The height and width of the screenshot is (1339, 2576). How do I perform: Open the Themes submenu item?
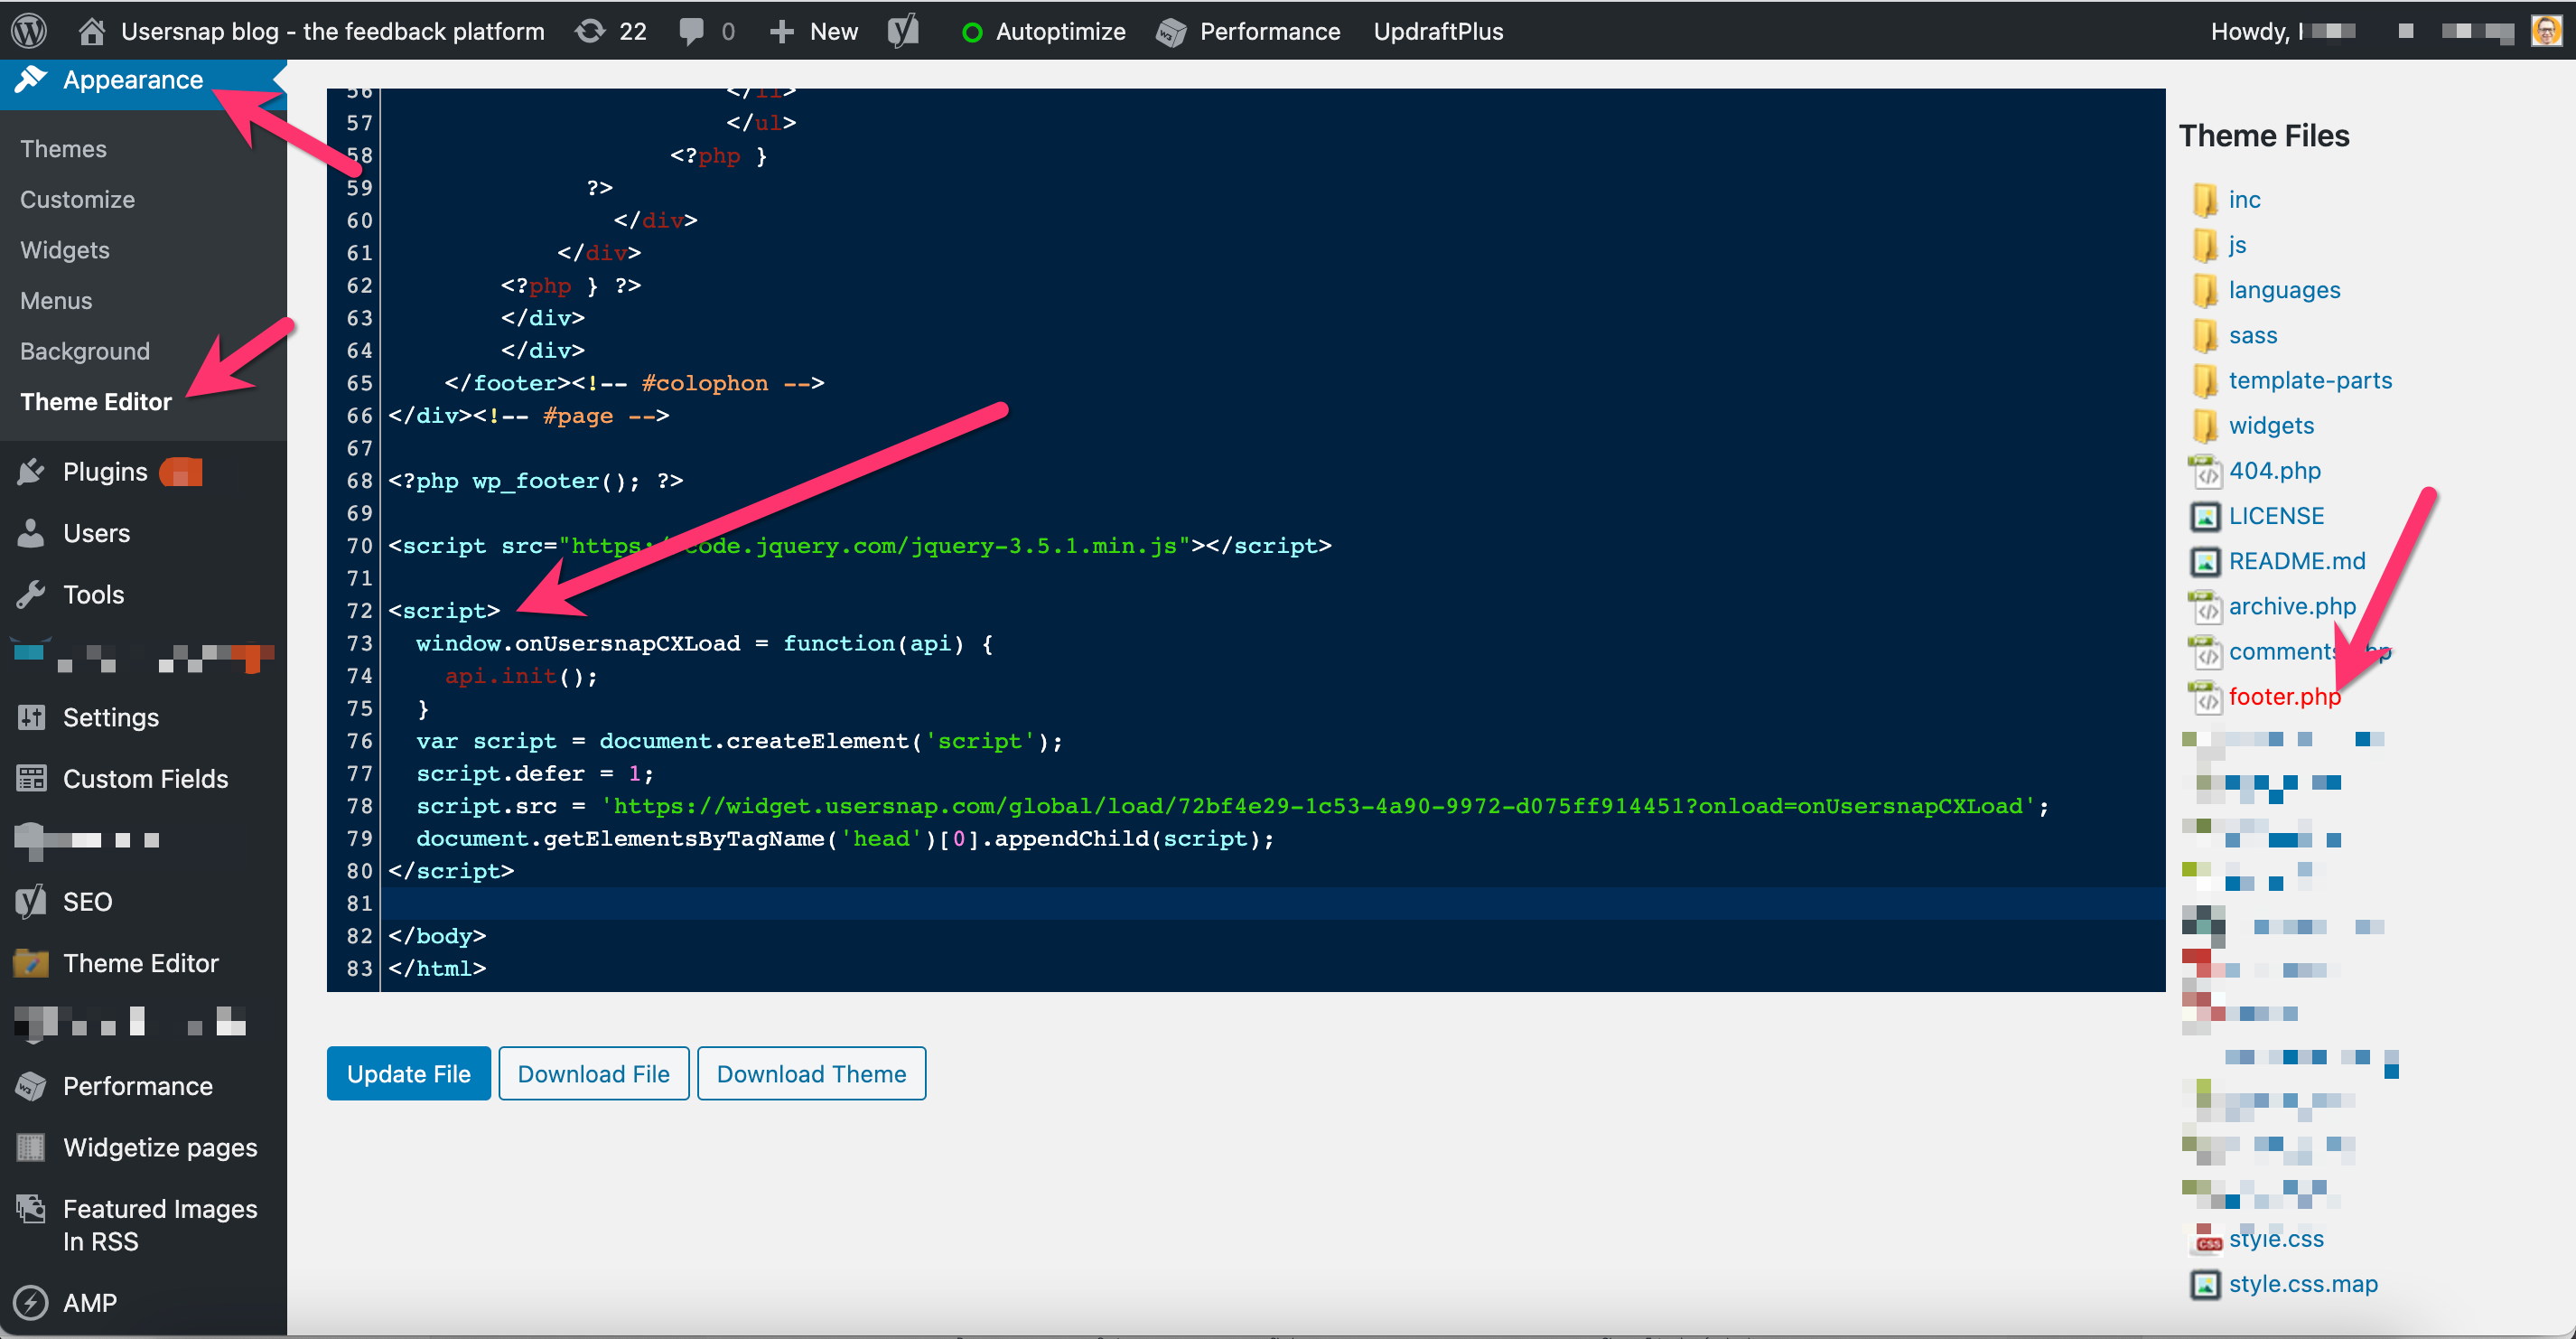[63, 148]
